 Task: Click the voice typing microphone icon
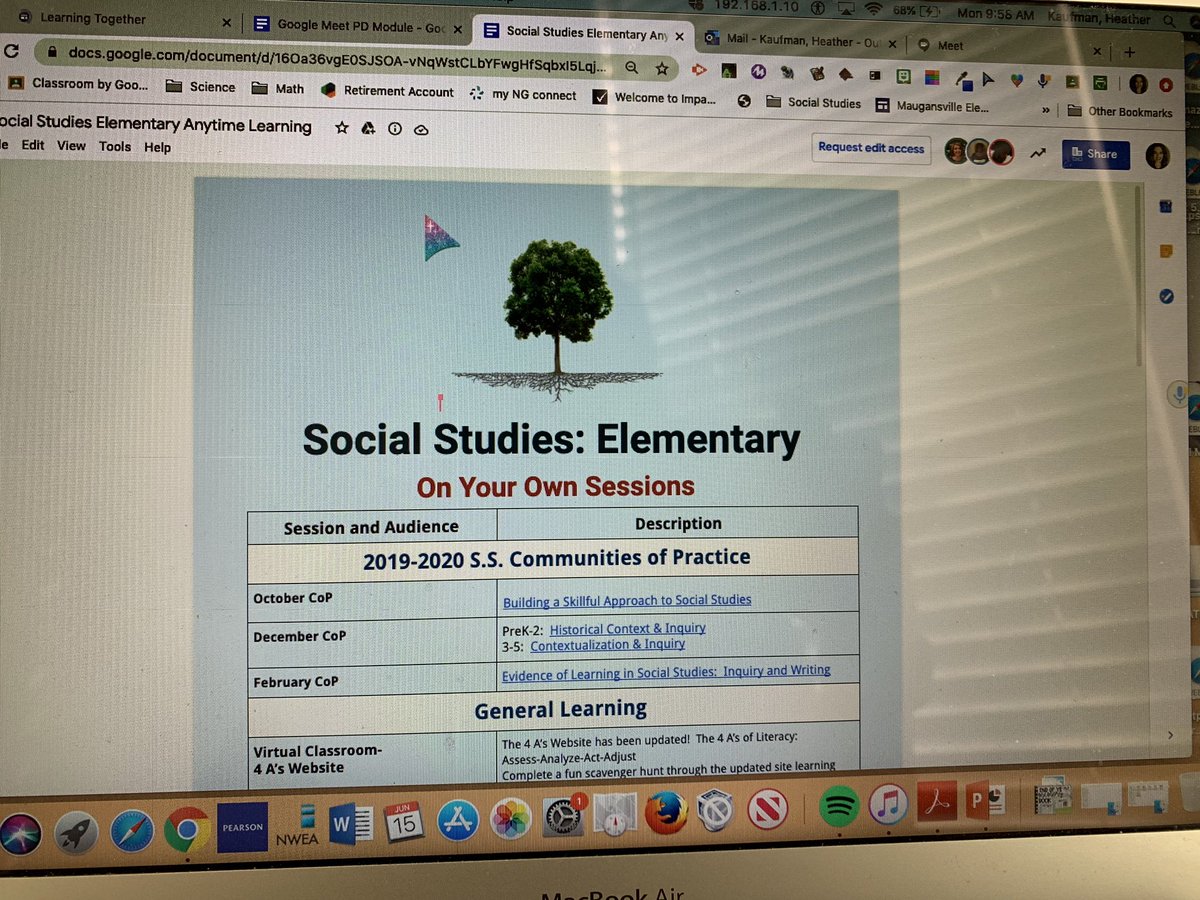[x=1181, y=394]
